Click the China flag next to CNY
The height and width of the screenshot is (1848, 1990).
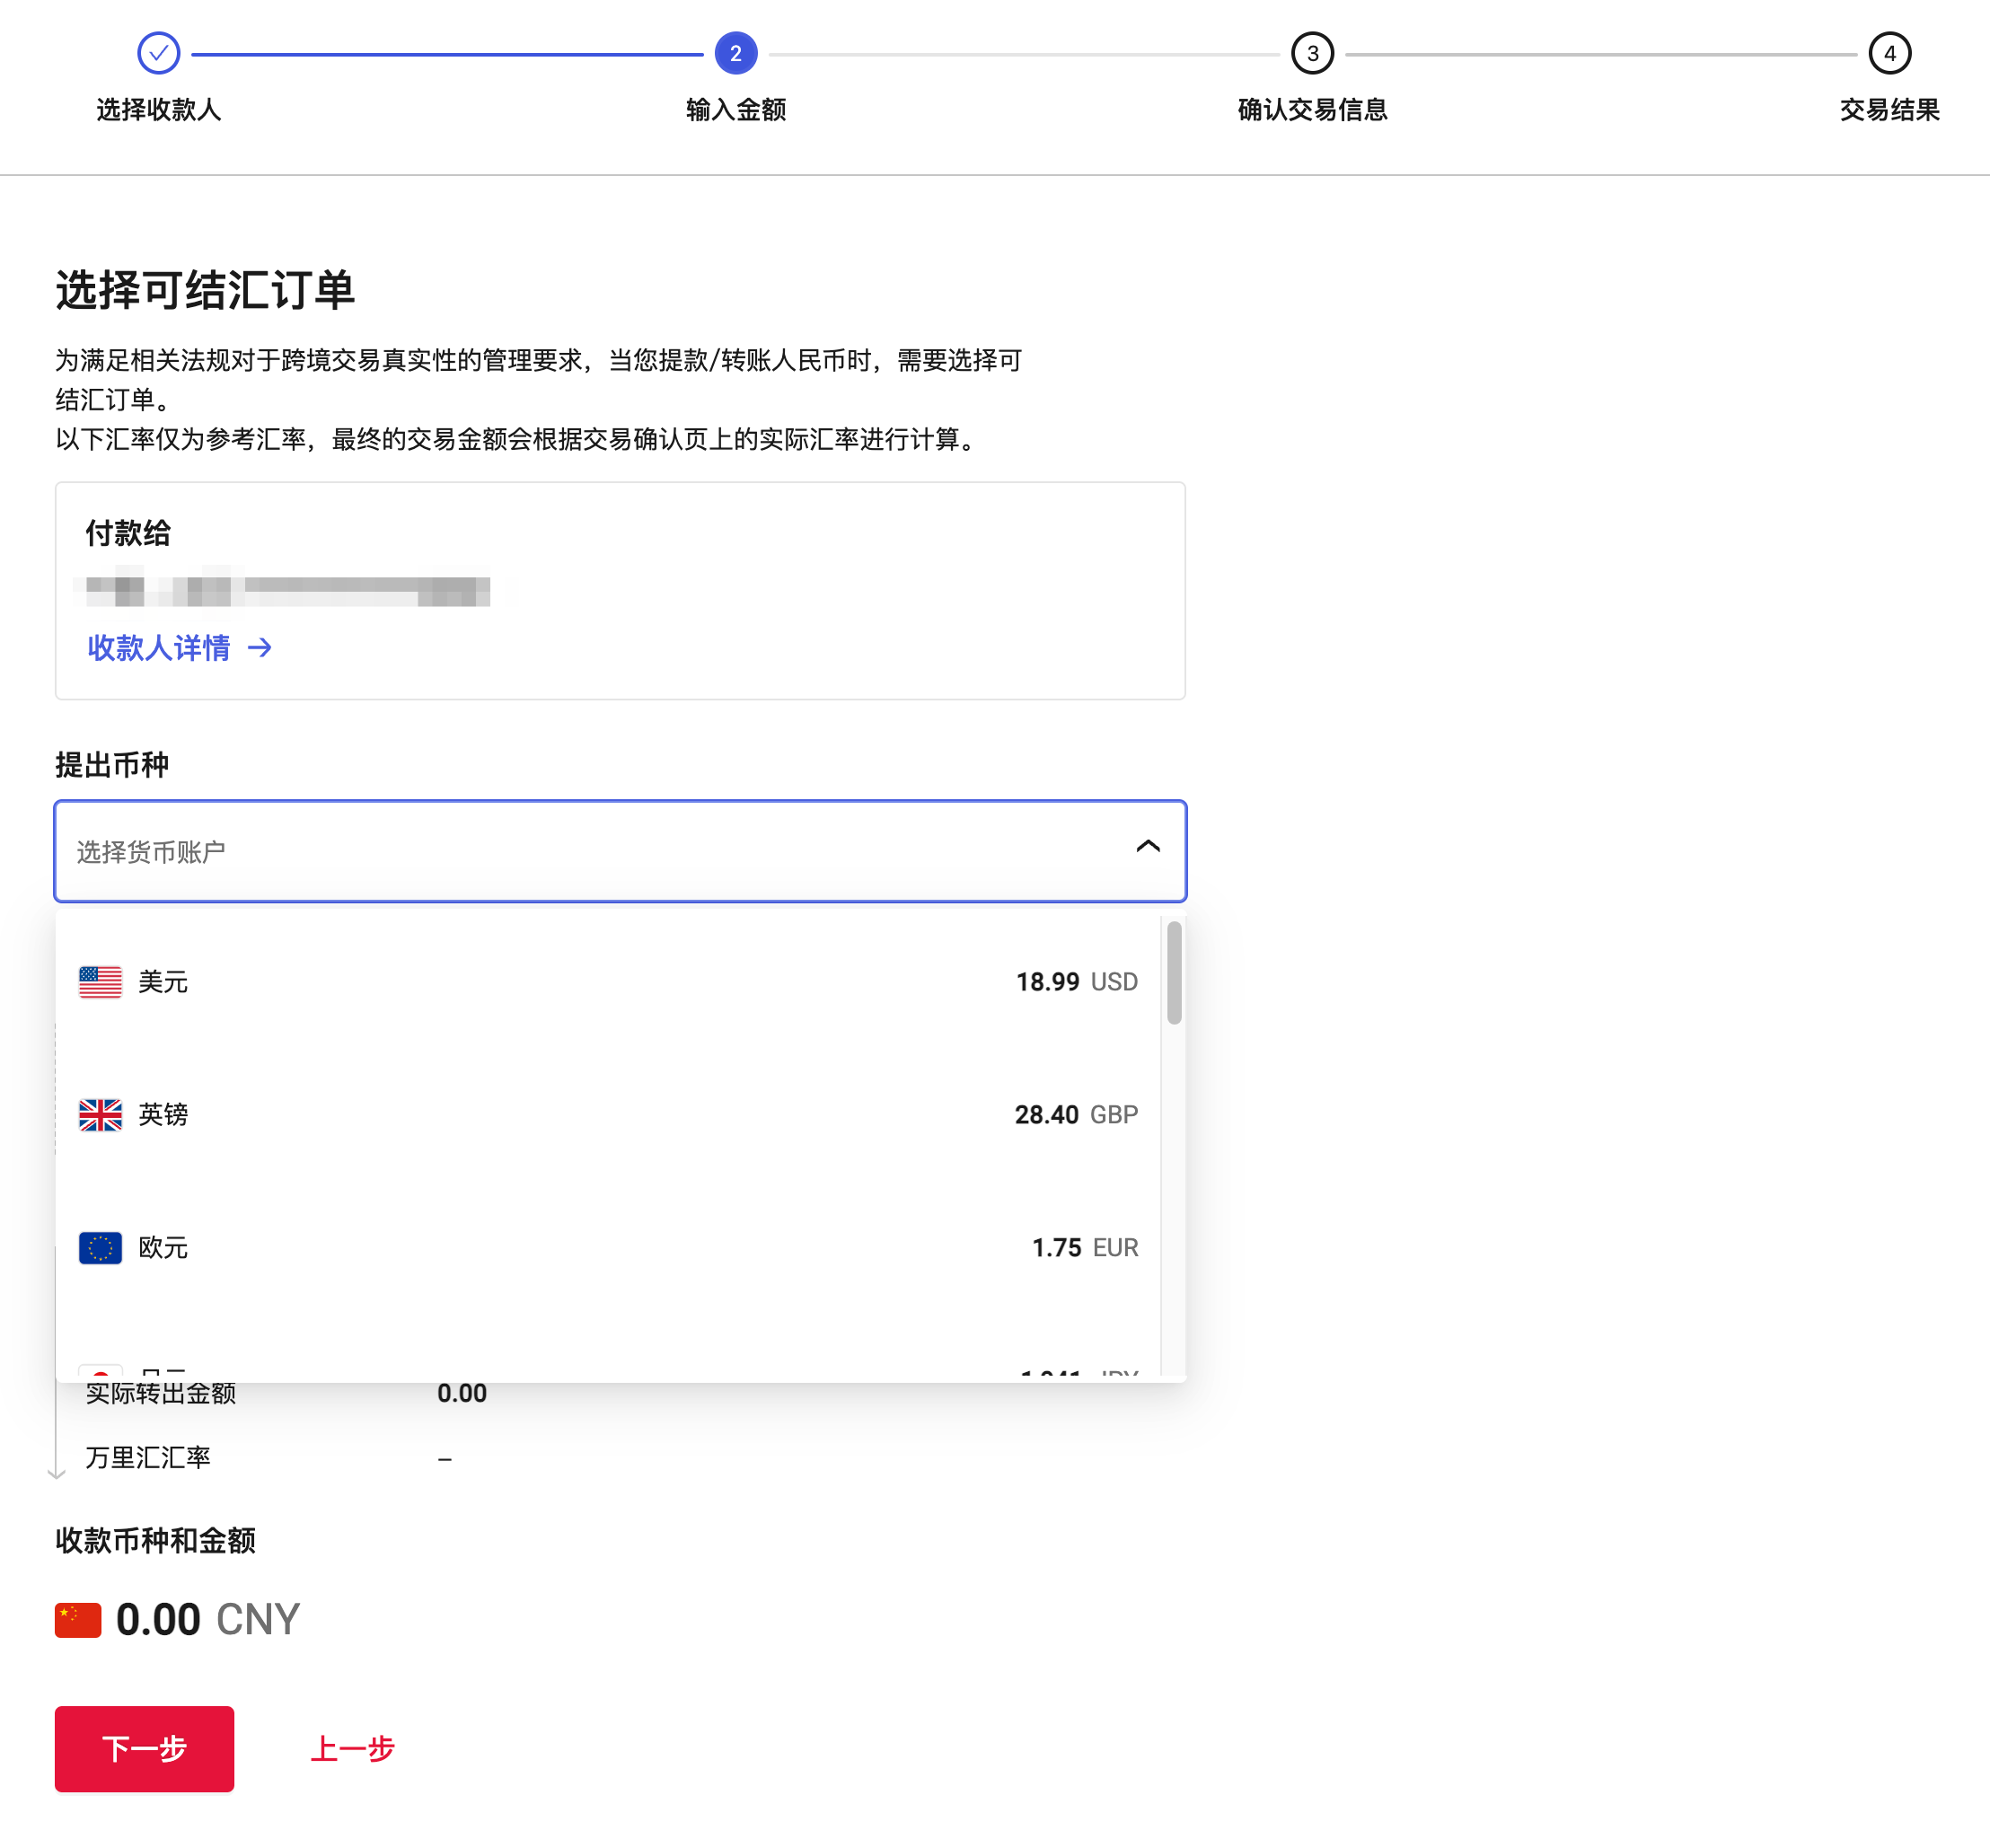pyautogui.click(x=78, y=1619)
